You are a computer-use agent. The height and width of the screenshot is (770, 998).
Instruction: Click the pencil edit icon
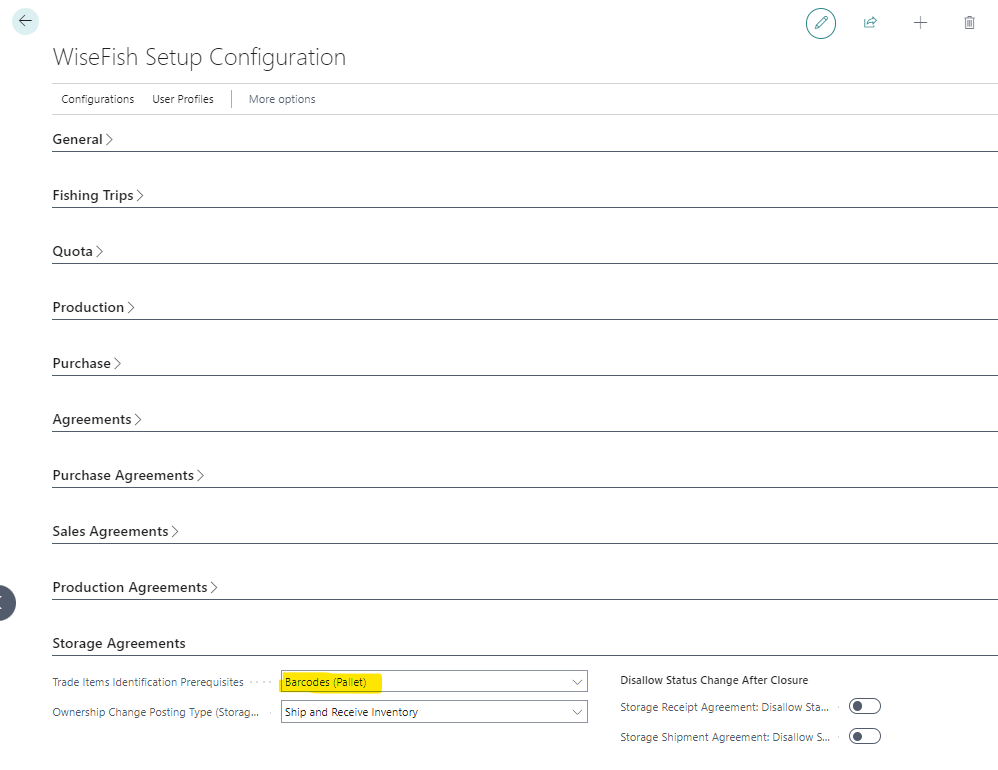click(x=820, y=23)
